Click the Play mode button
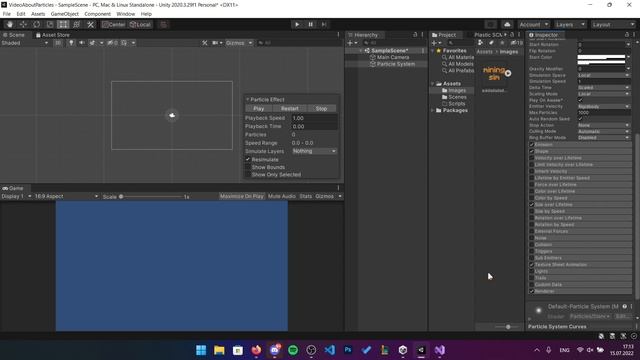640x360 pixels. 297,24
